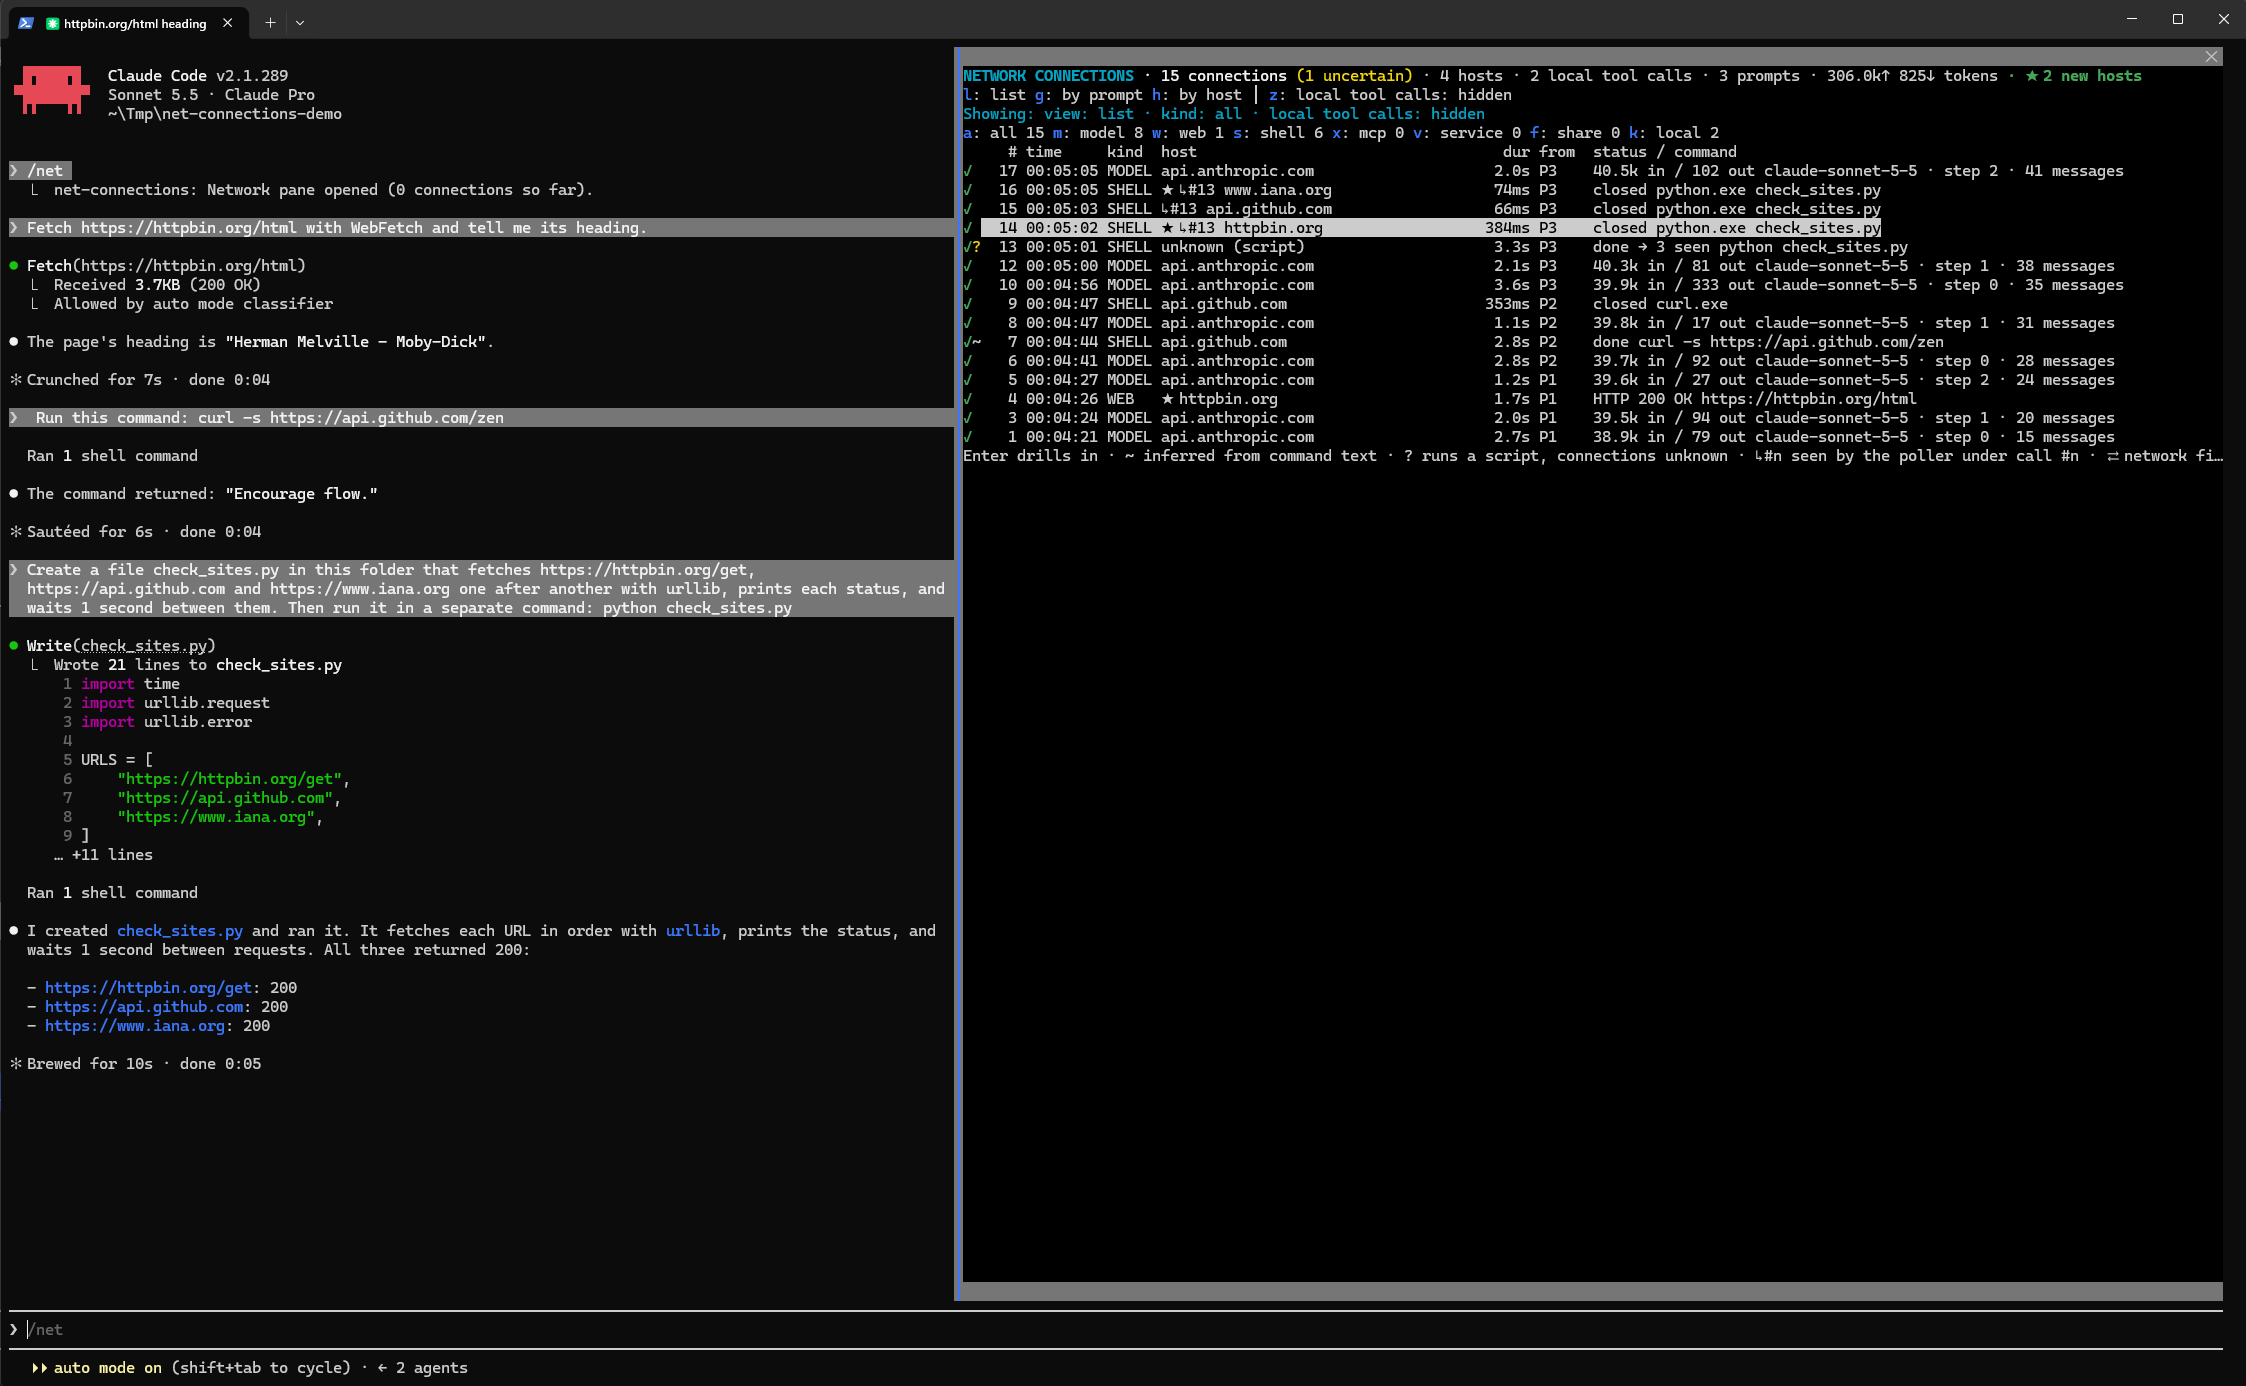2246x1386 pixels.
Task: Click the uncertain checkmark on row 13
Action: click(972, 247)
